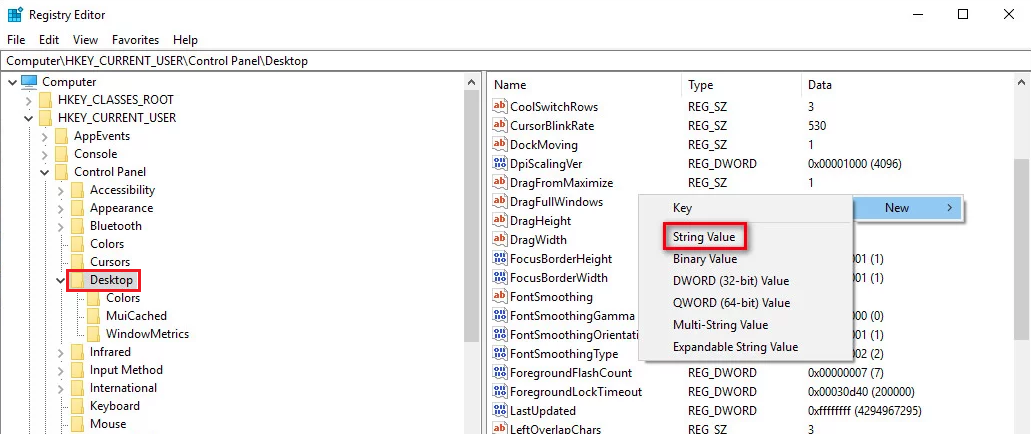Choose Multi-String Value from the submenu
The image size is (1031, 434).
tap(720, 325)
